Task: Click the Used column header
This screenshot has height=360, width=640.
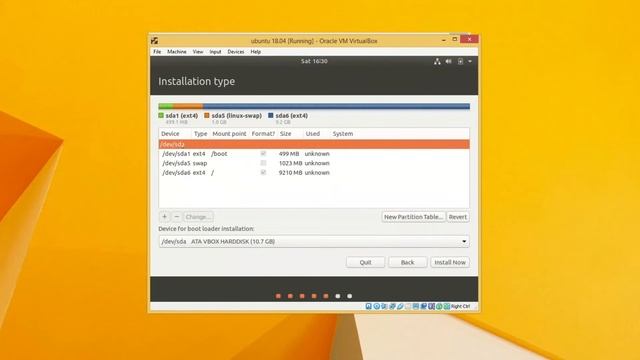Action: pyautogui.click(x=313, y=133)
